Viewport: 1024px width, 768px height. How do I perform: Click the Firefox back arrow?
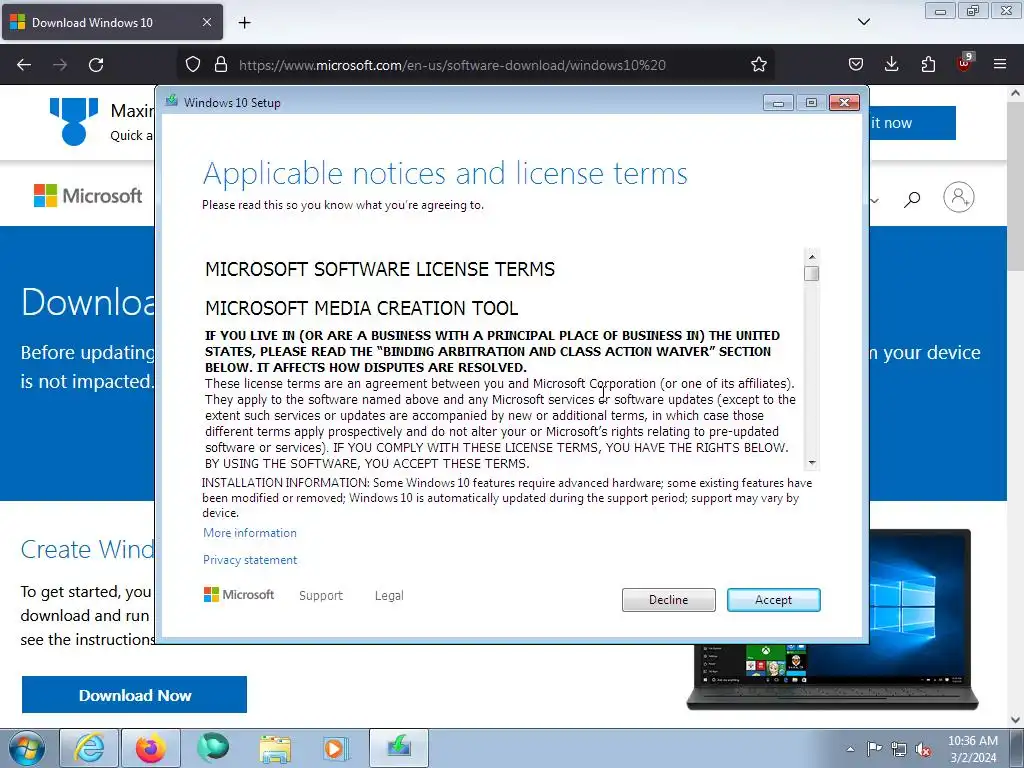pyautogui.click(x=24, y=65)
